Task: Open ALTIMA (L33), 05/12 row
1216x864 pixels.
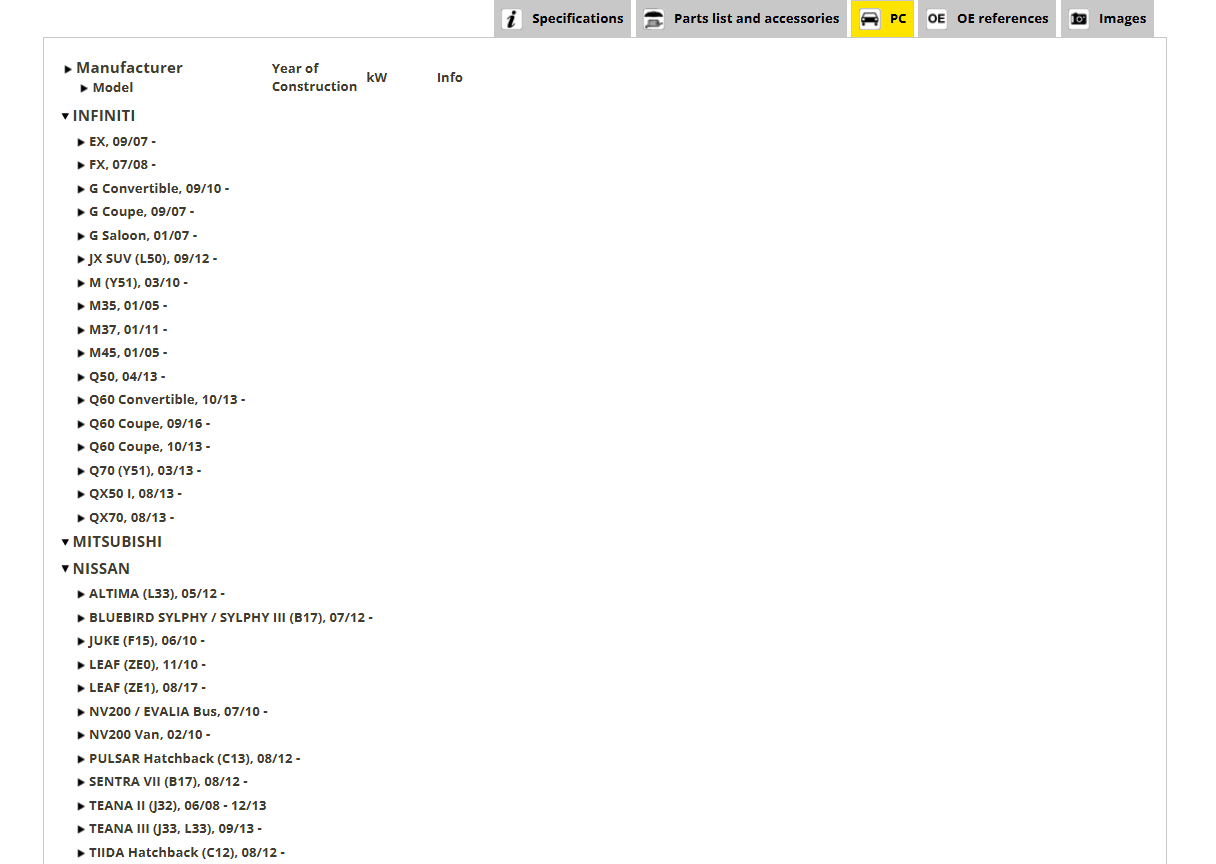Action: (157, 593)
